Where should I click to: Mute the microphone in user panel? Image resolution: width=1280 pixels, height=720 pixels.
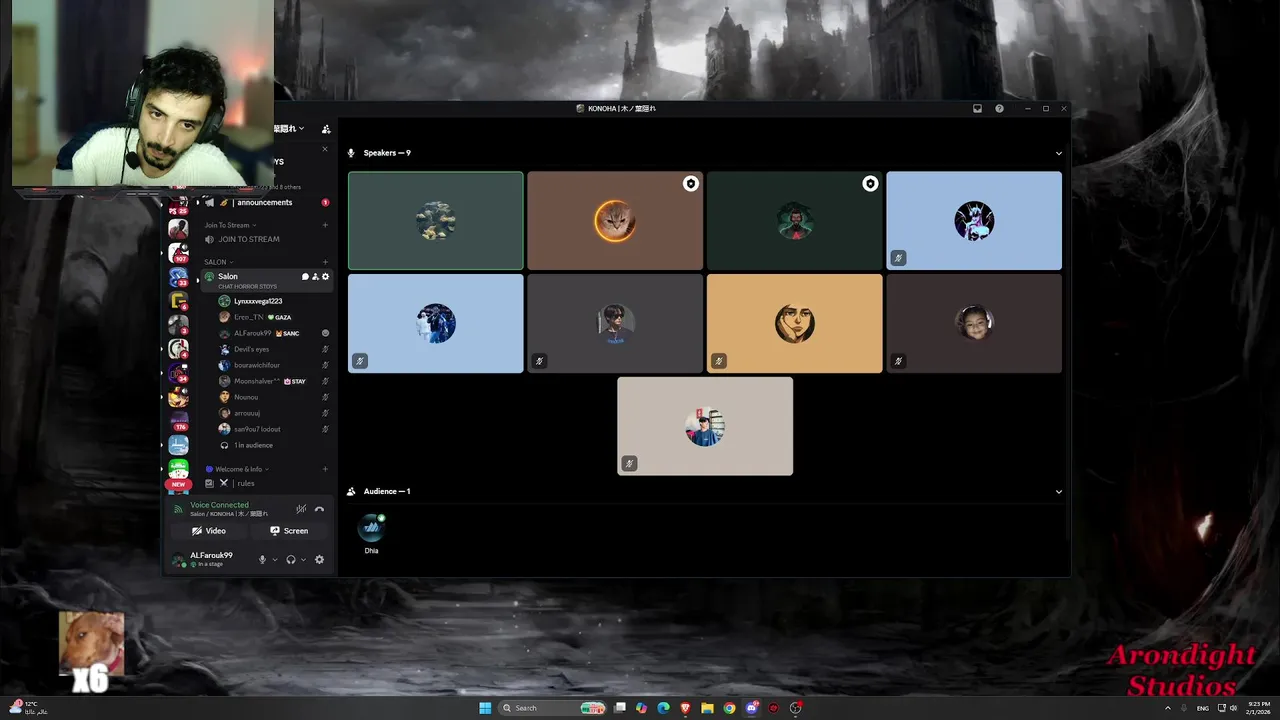[263, 559]
